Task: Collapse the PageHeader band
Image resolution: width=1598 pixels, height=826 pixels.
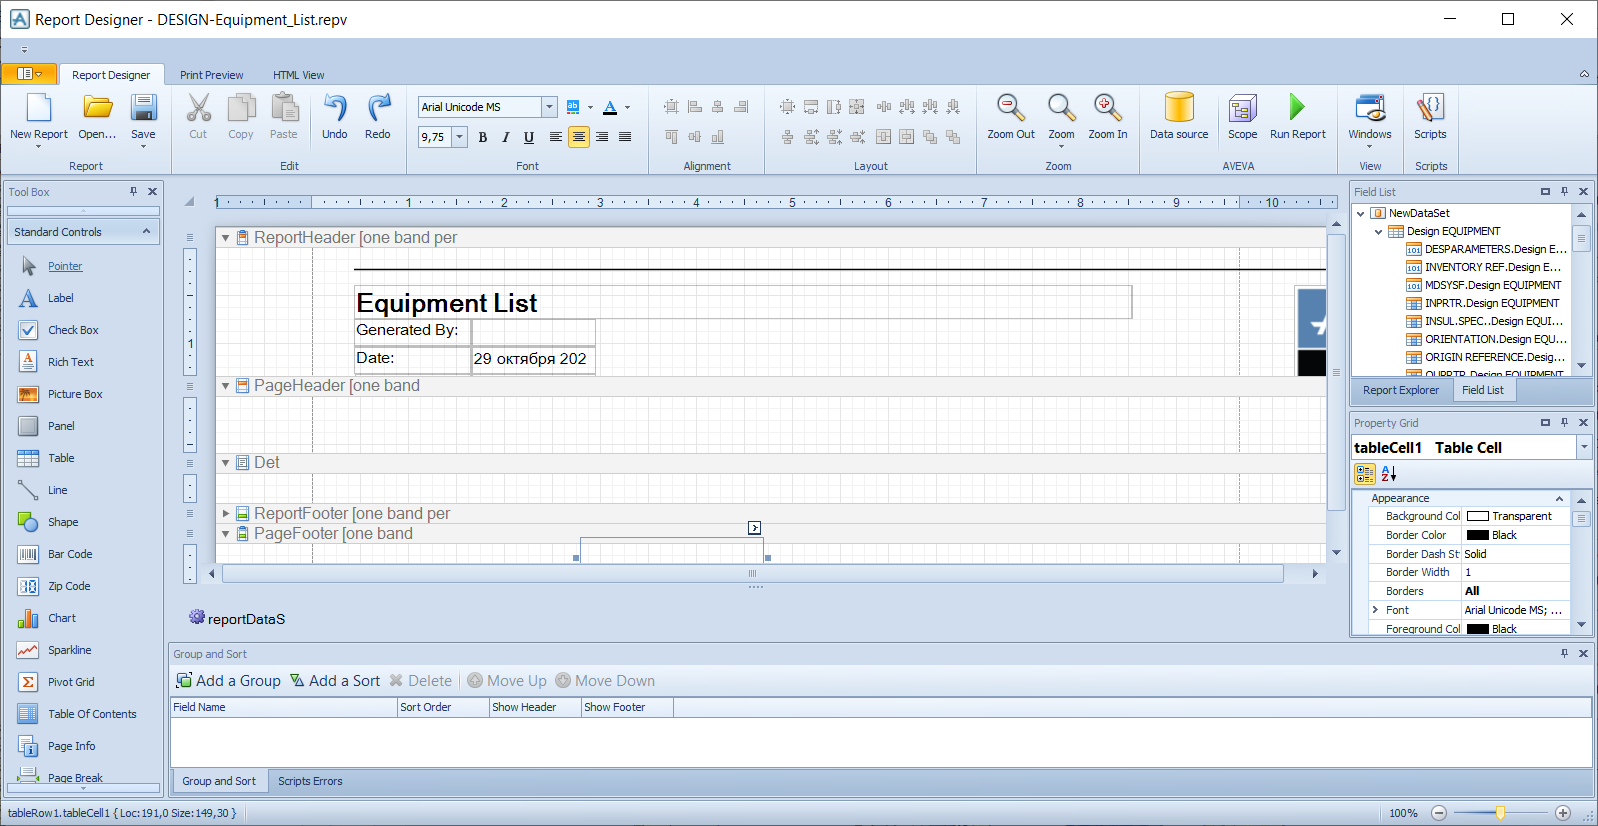Action: [x=226, y=386]
